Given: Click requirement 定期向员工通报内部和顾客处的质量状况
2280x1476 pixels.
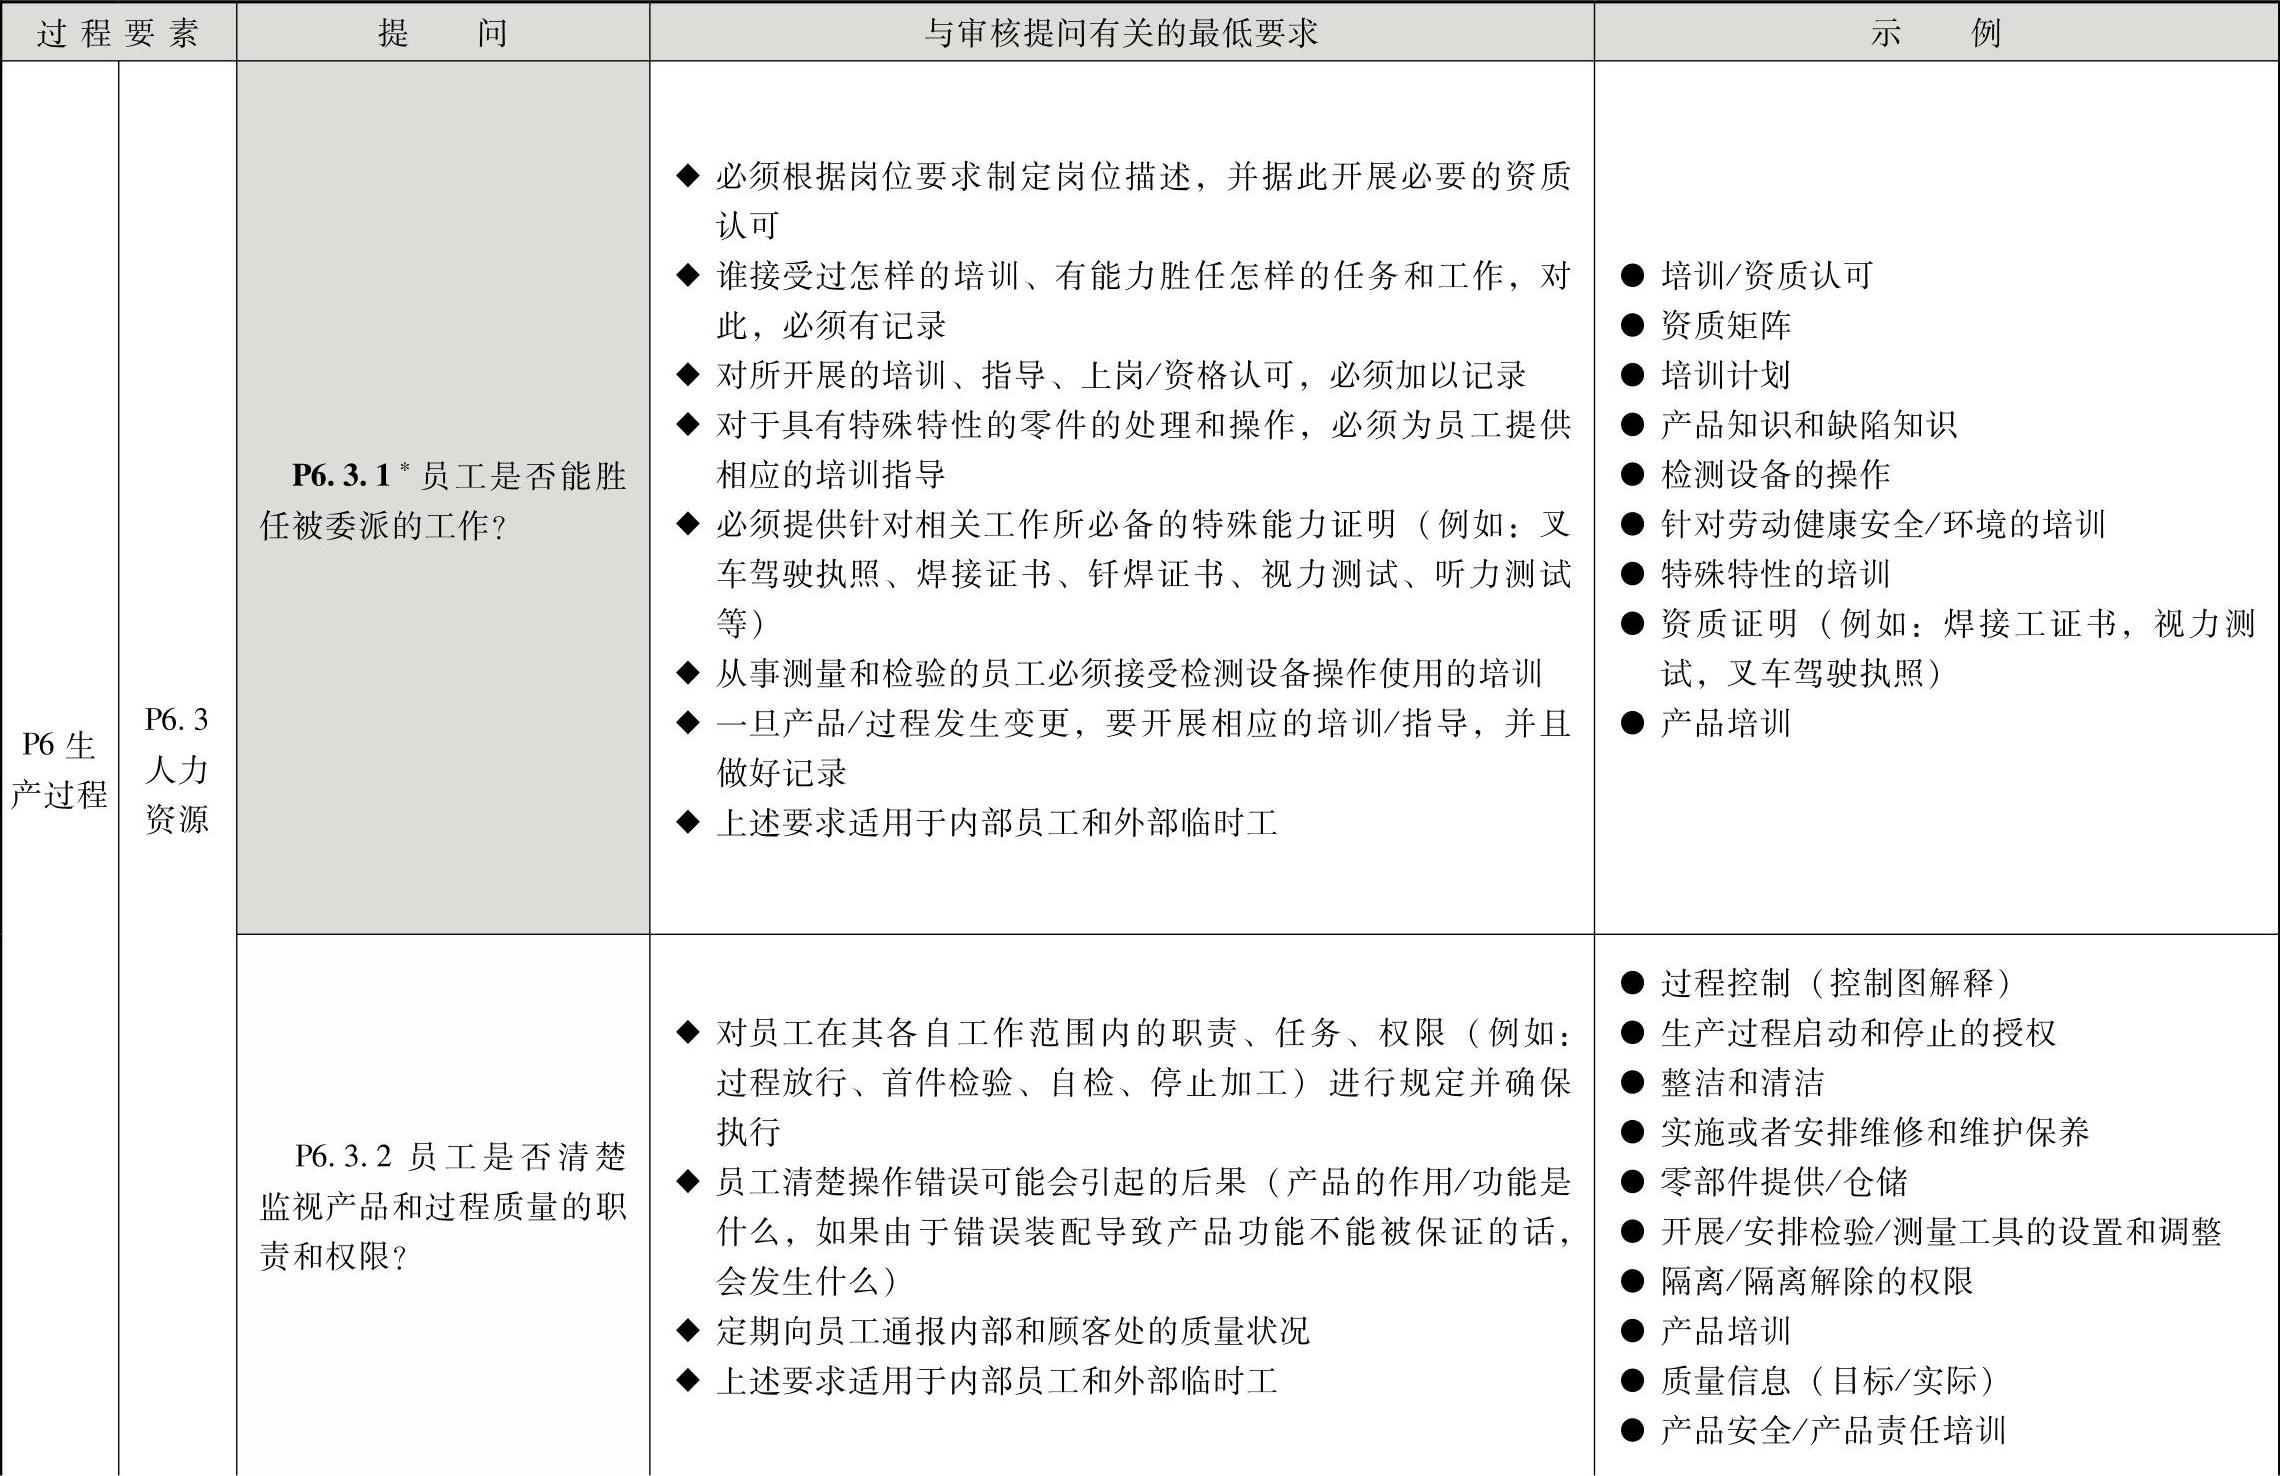Looking at the screenshot, I should pyautogui.click(x=1012, y=1331).
